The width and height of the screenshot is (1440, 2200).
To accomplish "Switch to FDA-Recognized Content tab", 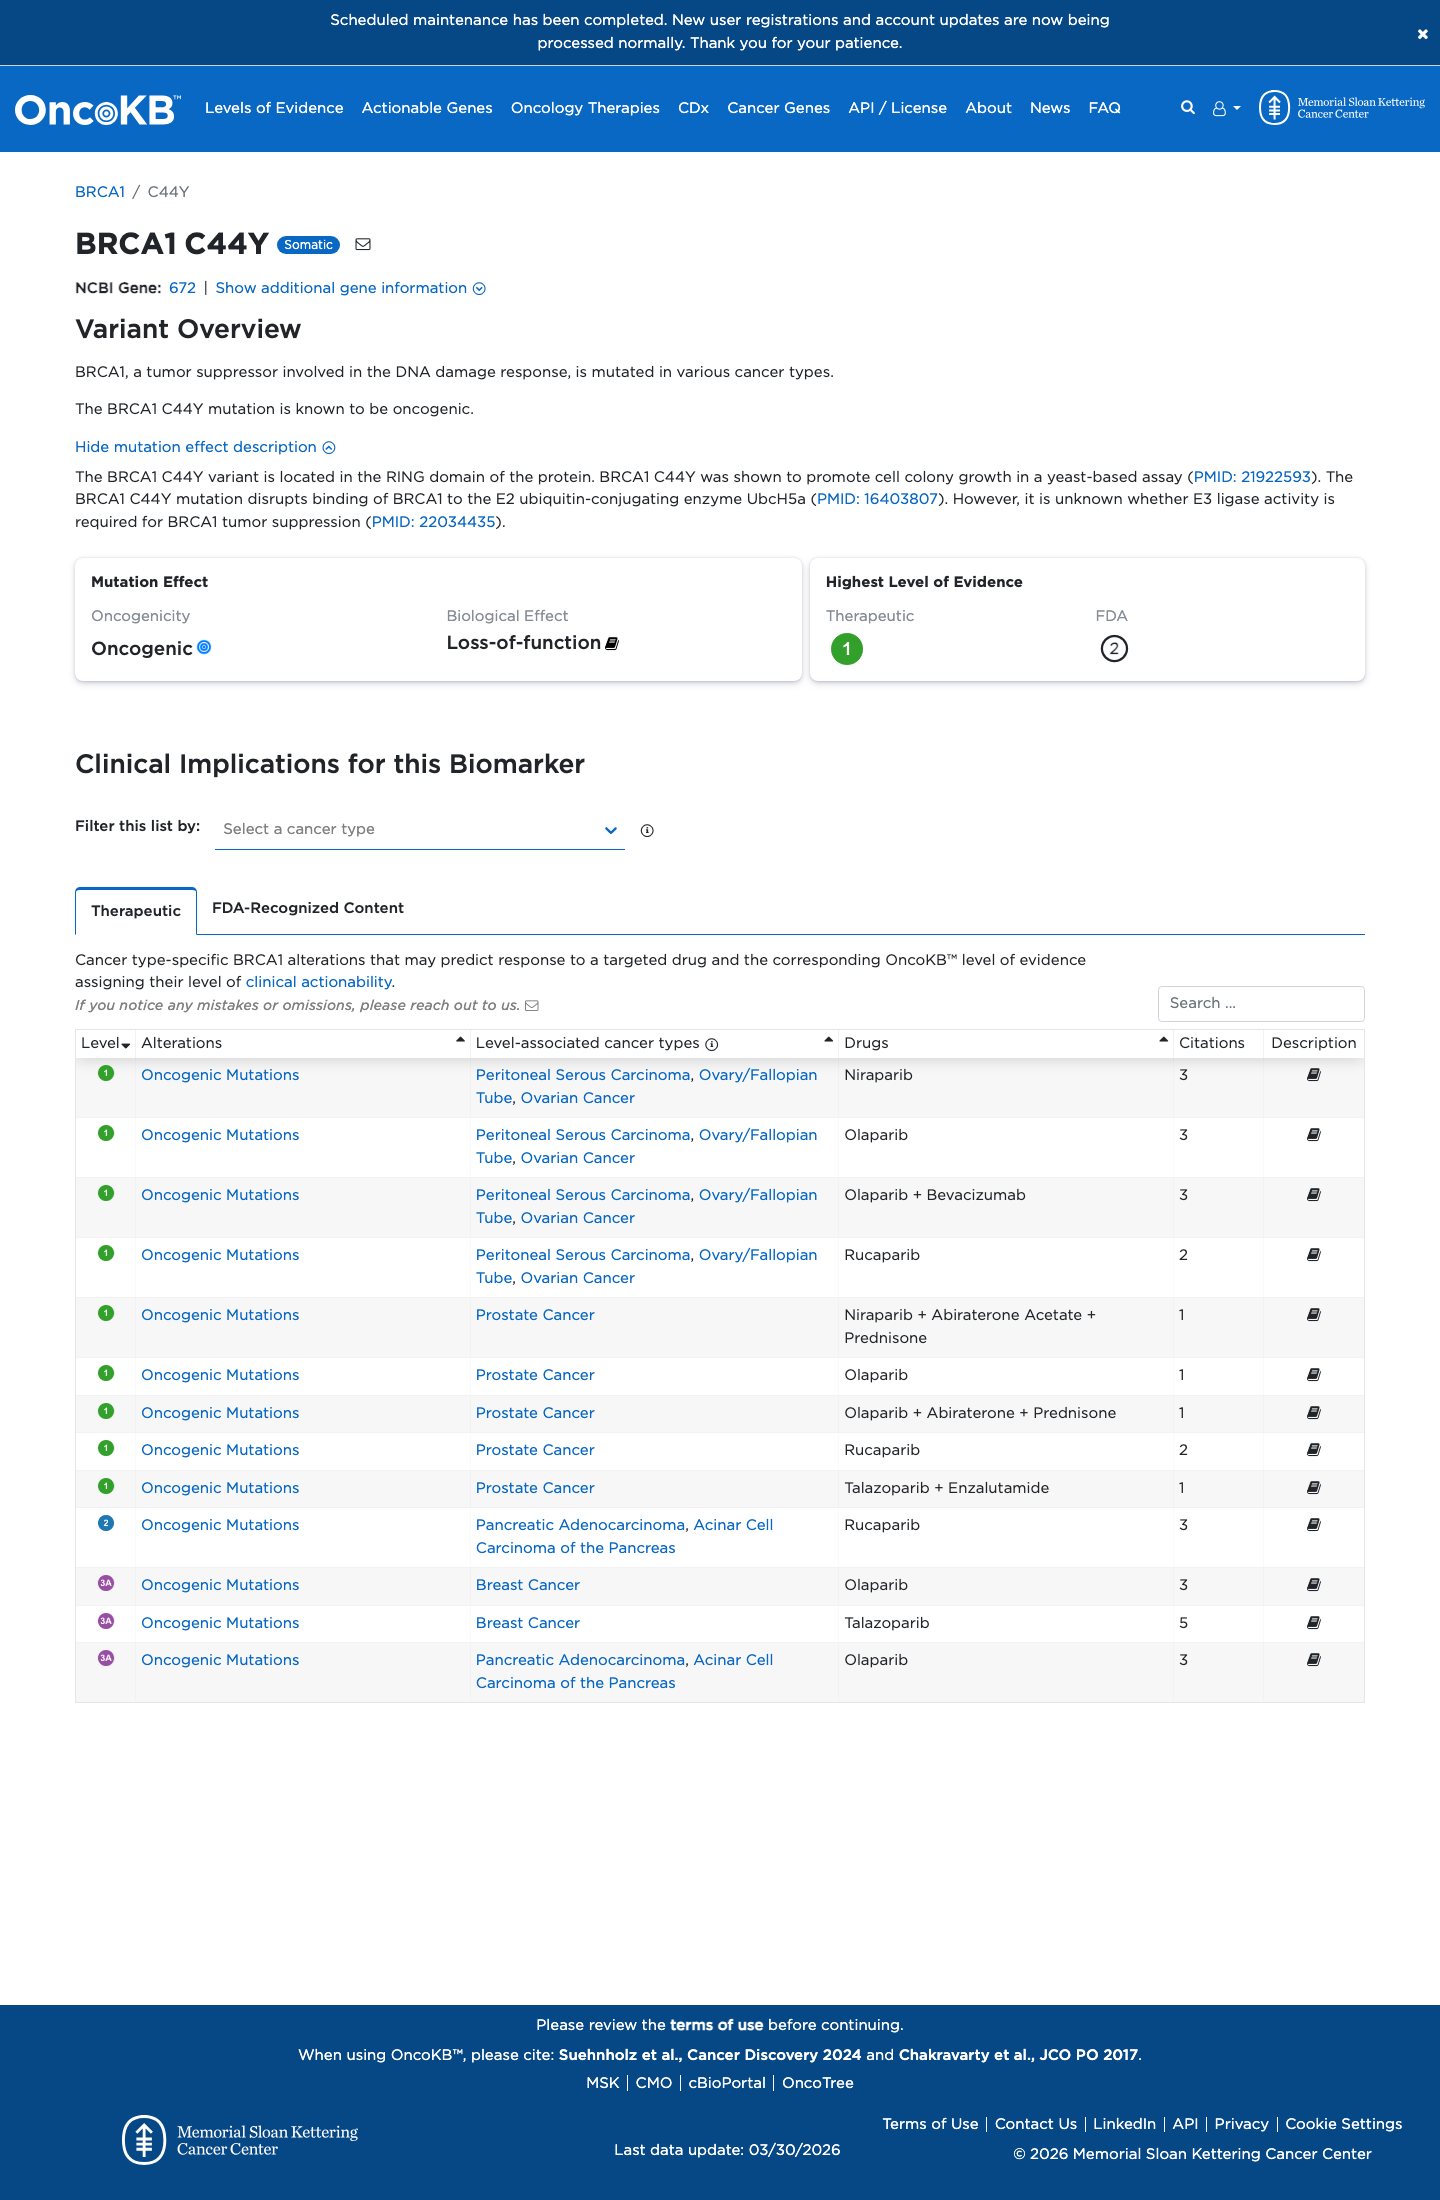I will coord(308,908).
